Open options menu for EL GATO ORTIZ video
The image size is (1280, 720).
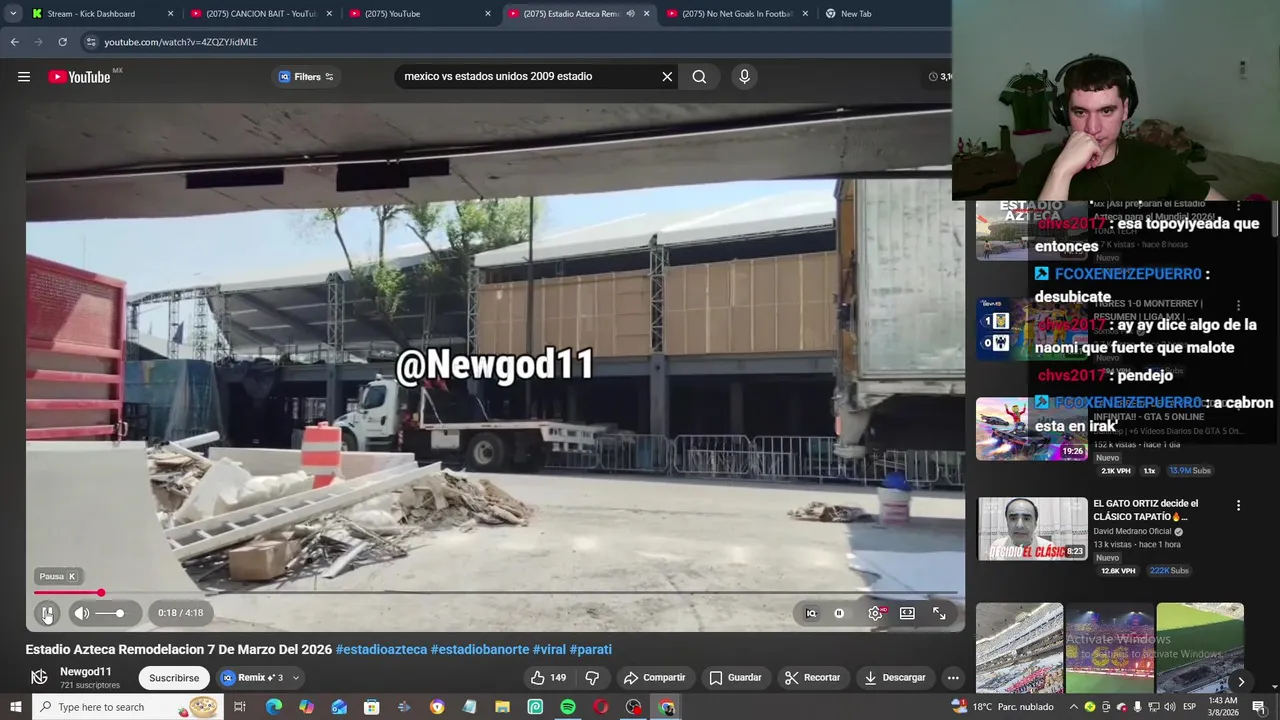pos(1238,506)
